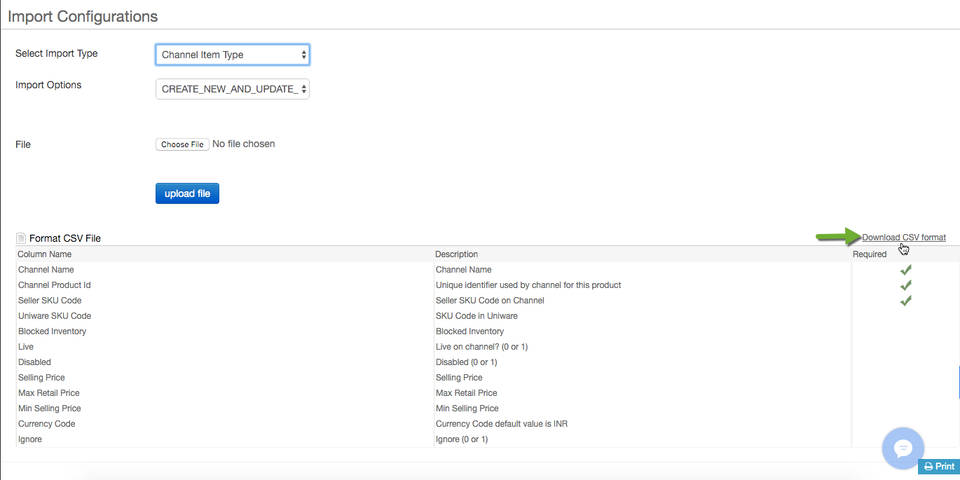Click the Required table header
This screenshot has height=480, width=960.
869,254
